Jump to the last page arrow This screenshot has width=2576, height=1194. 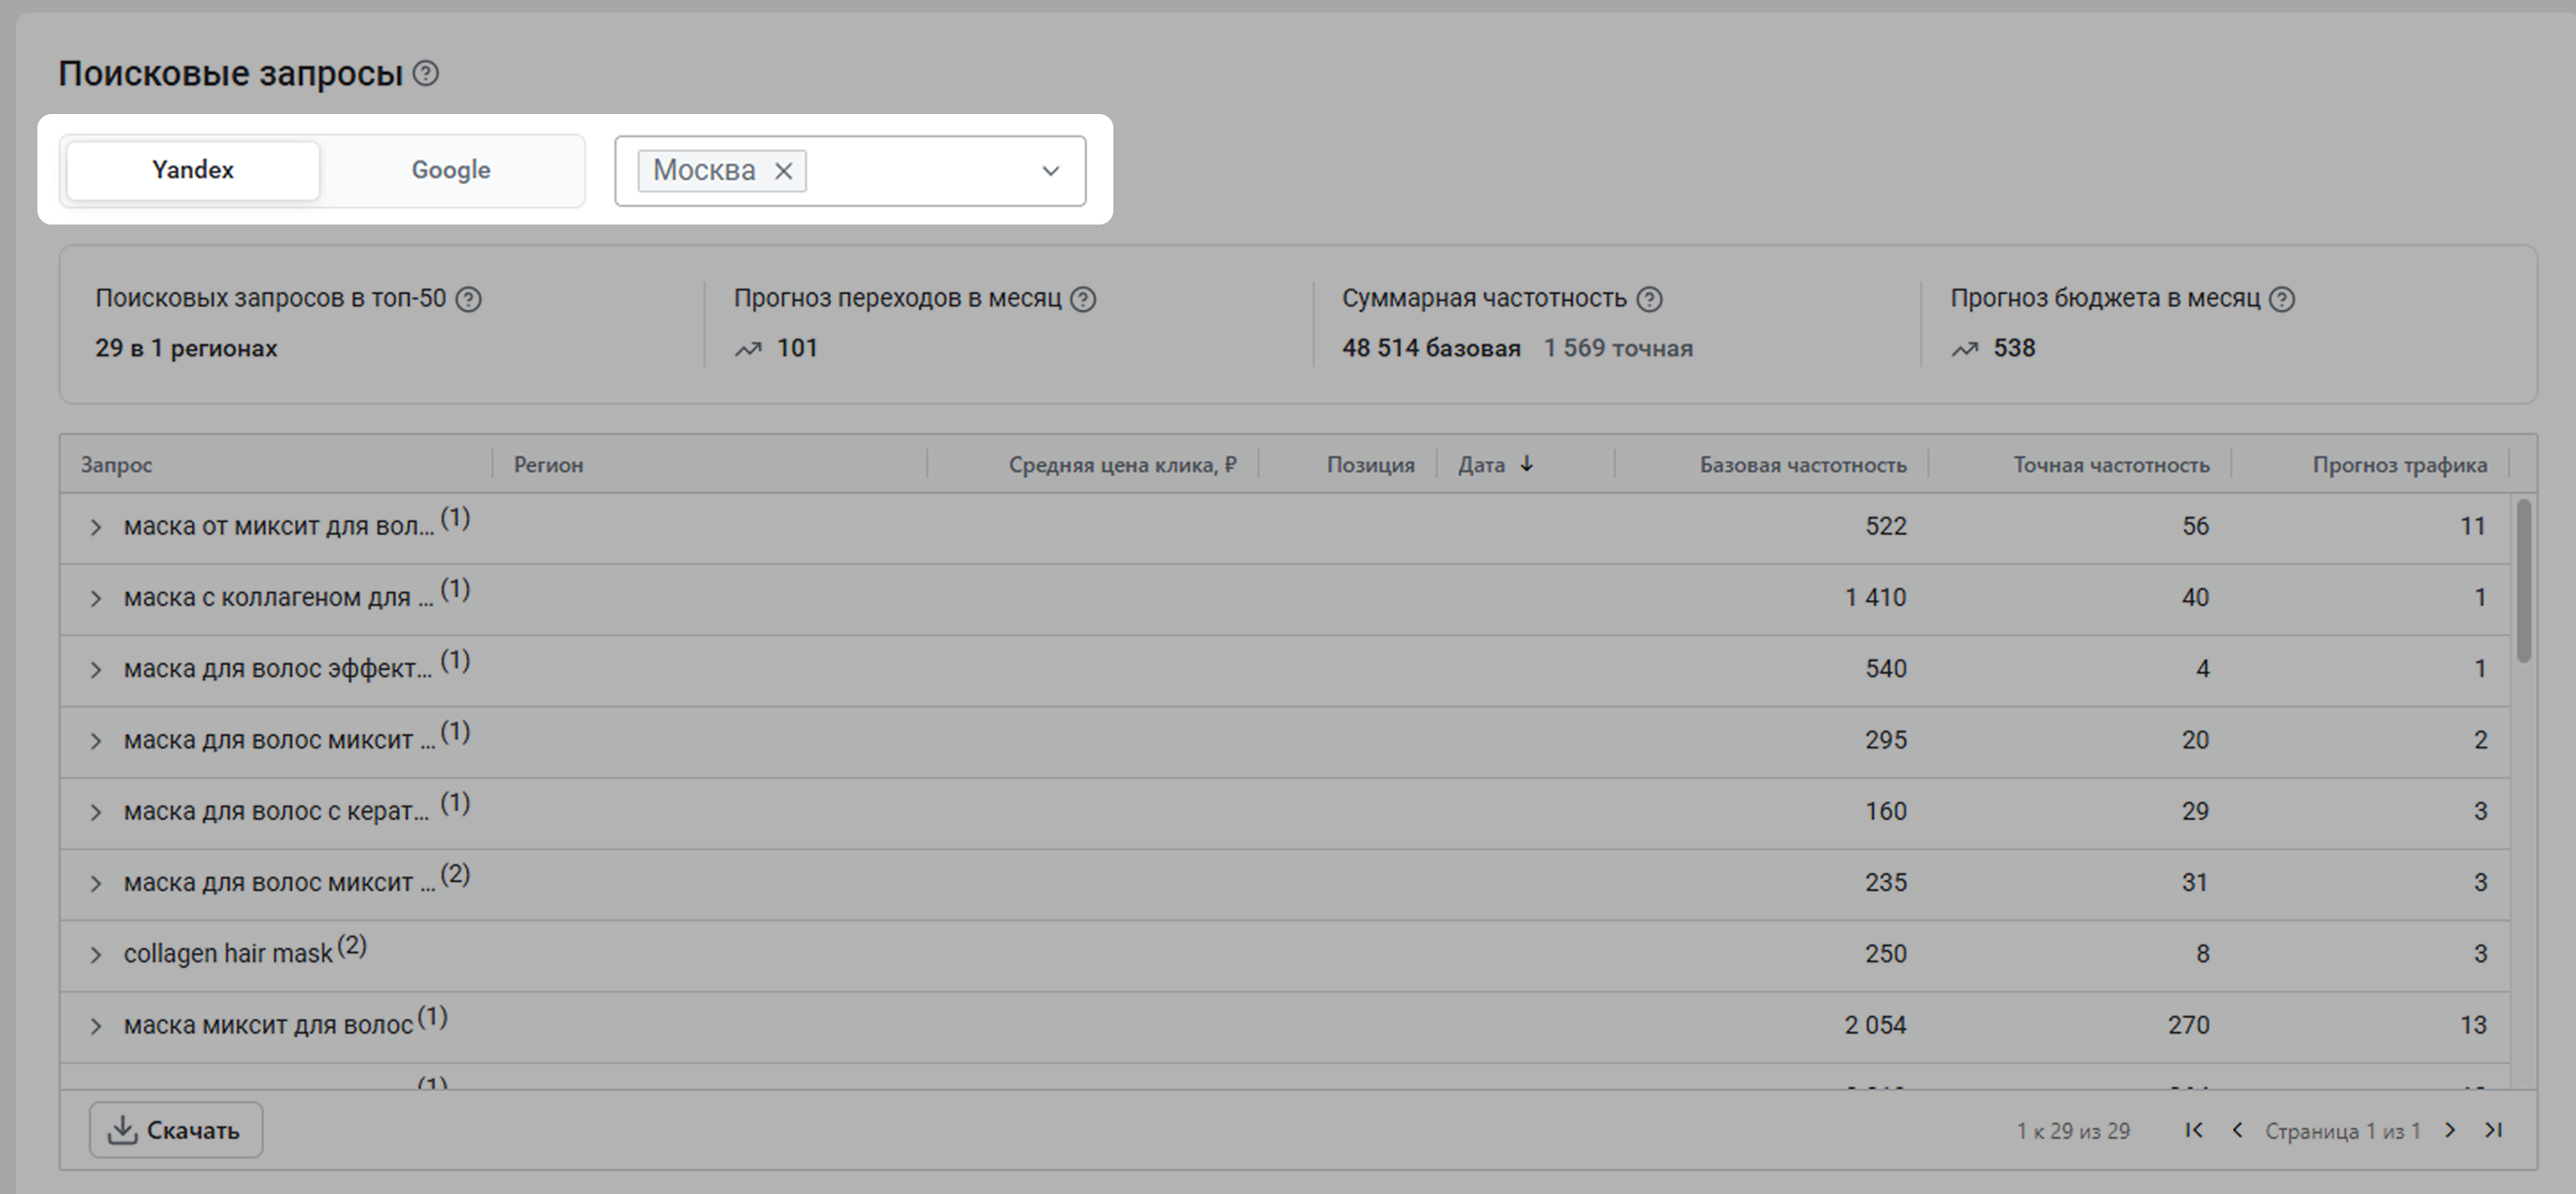(2493, 1130)
